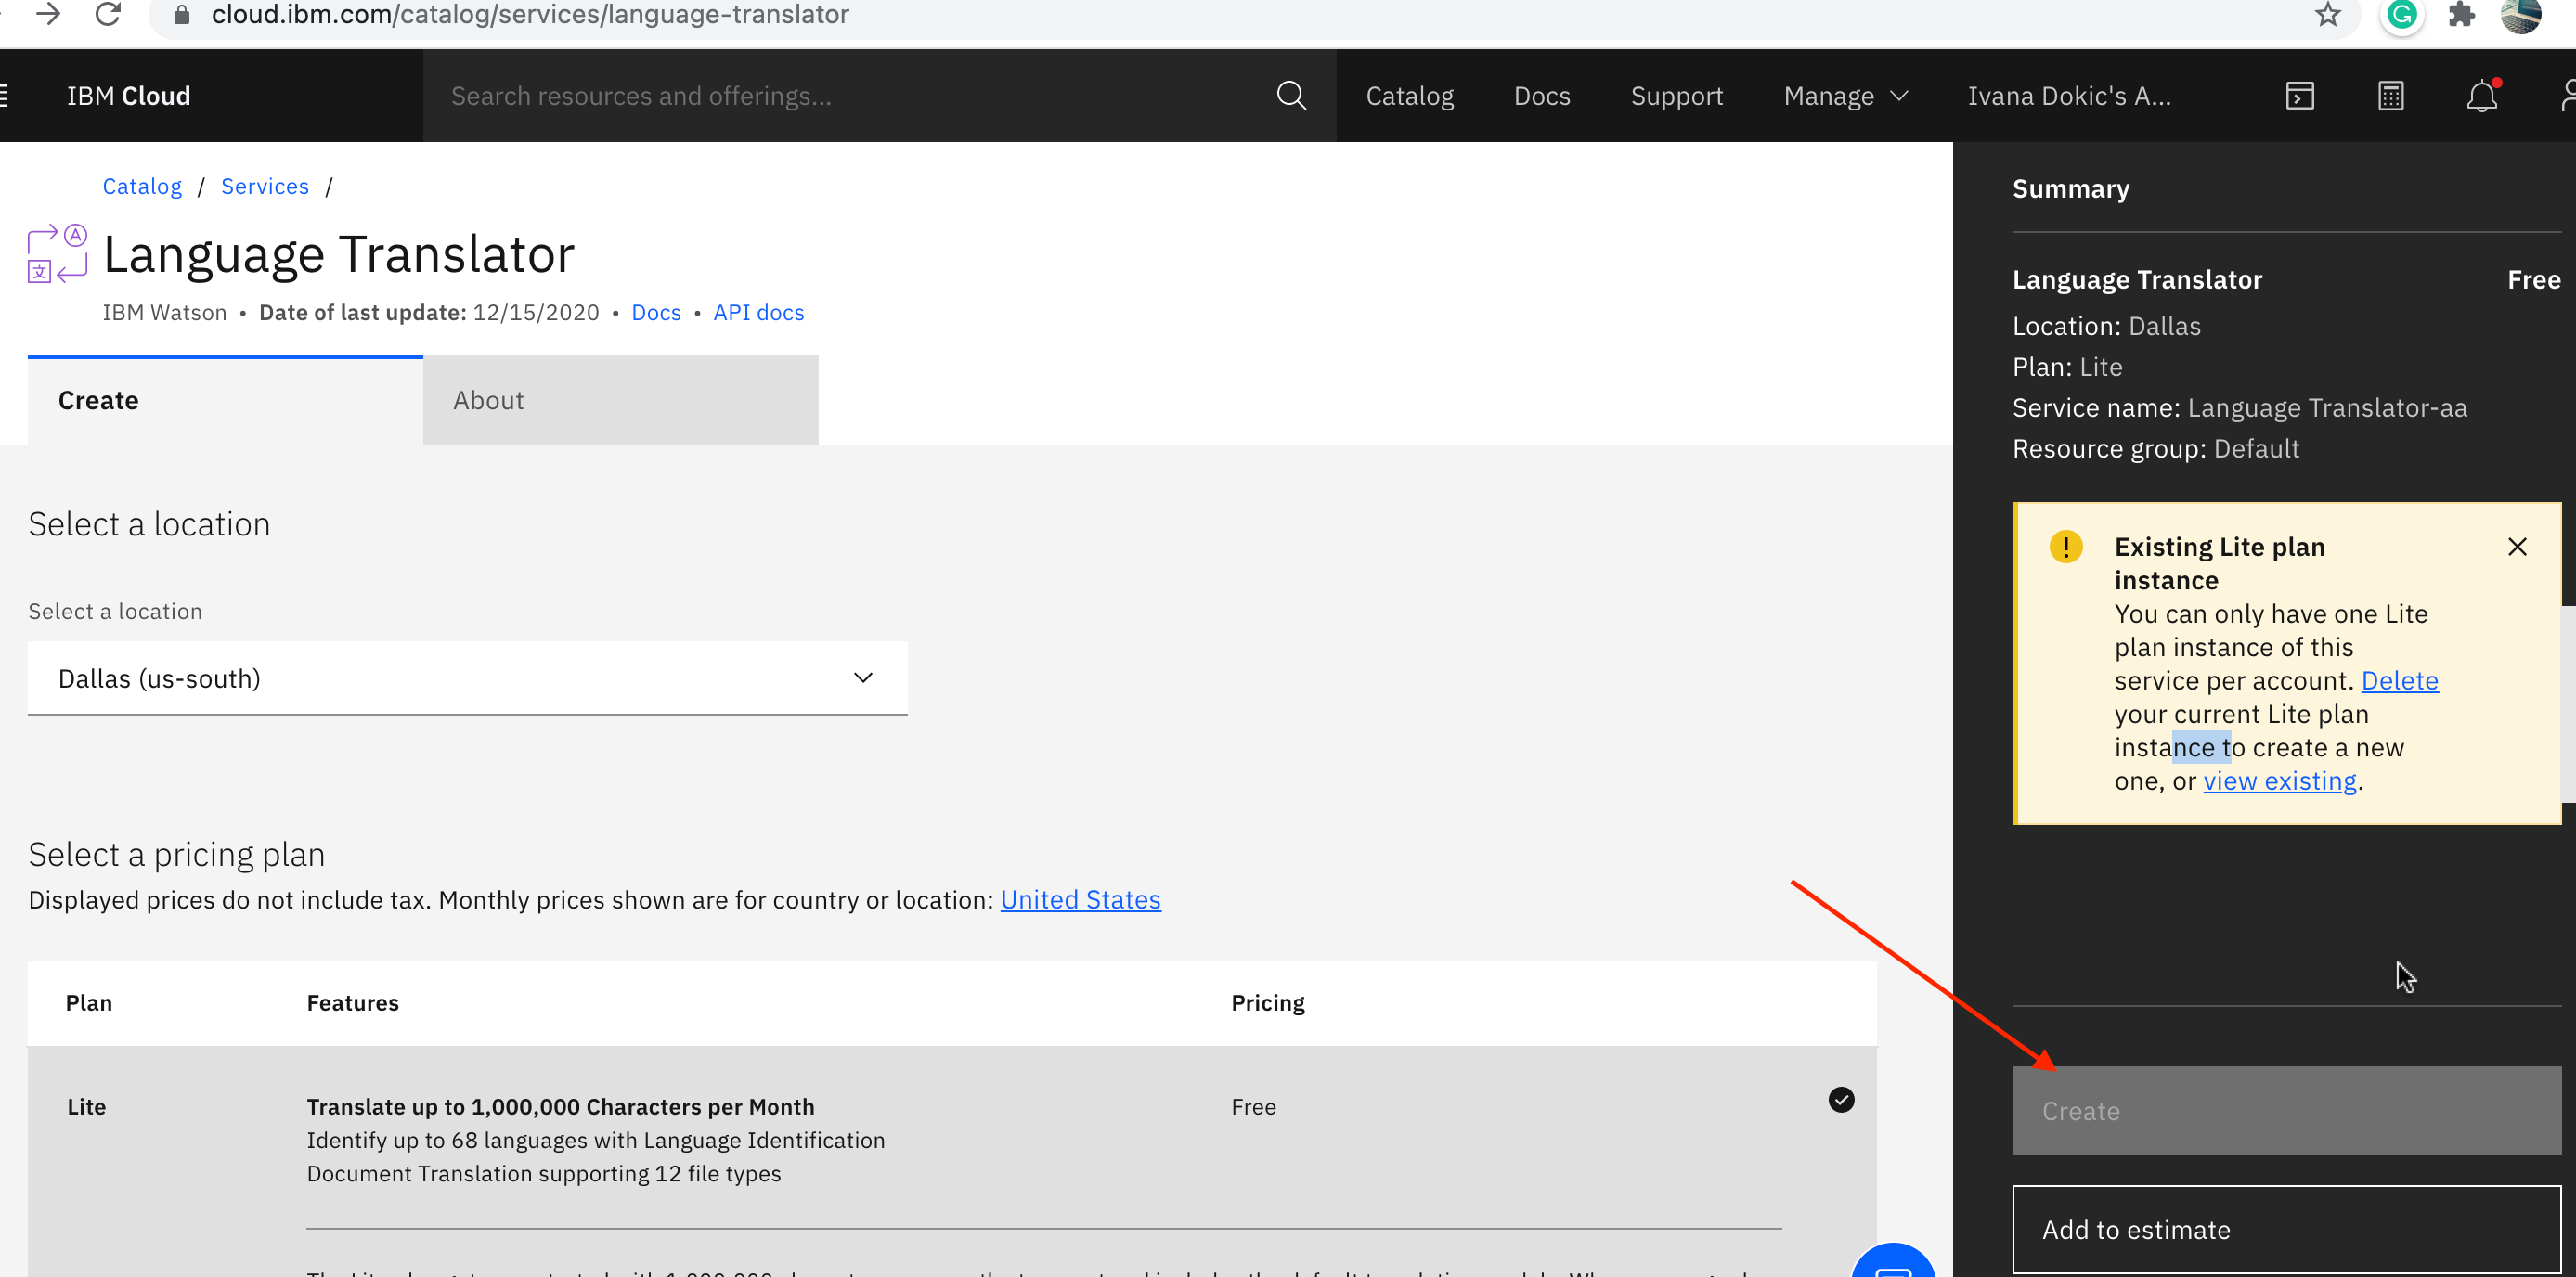Open the cost estimator calculator icon
The image size is (2576, 1277).
point(2390,96)
